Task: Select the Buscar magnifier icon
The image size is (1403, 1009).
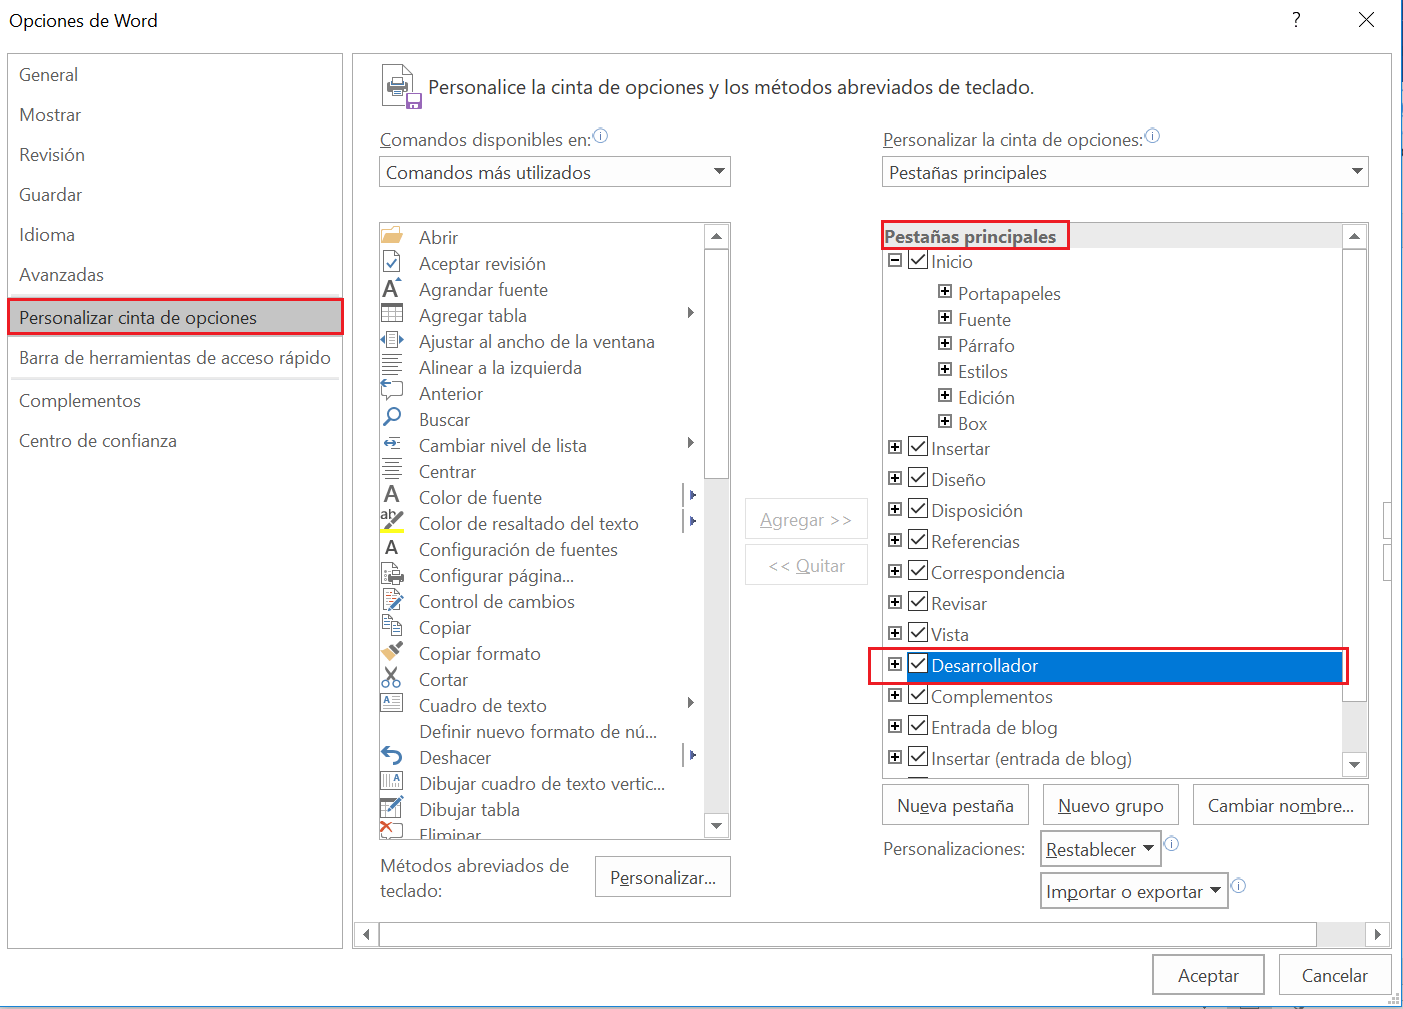Action: (393, 418)
